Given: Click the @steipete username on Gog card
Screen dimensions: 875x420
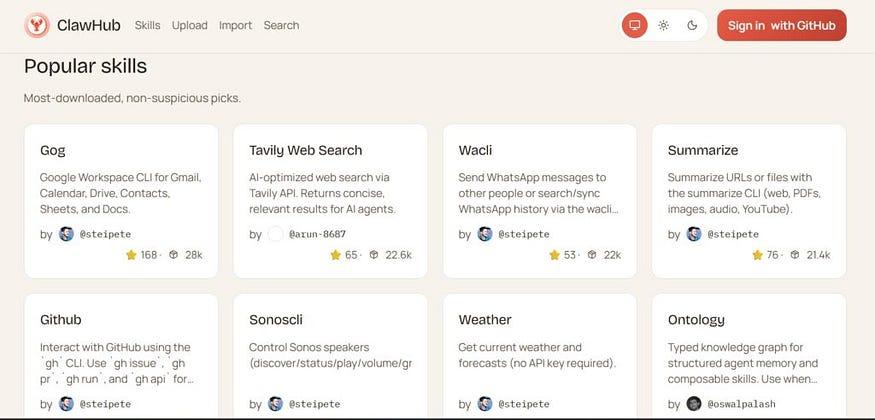Looking at the screenshot, I should pos(105,234).
